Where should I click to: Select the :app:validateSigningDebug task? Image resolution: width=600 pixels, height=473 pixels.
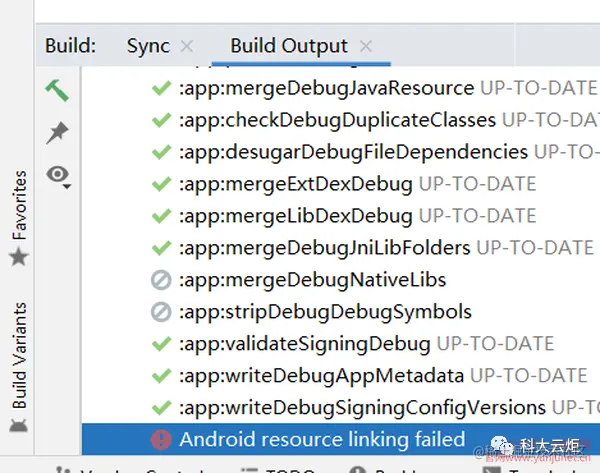(x=305, y=344)
